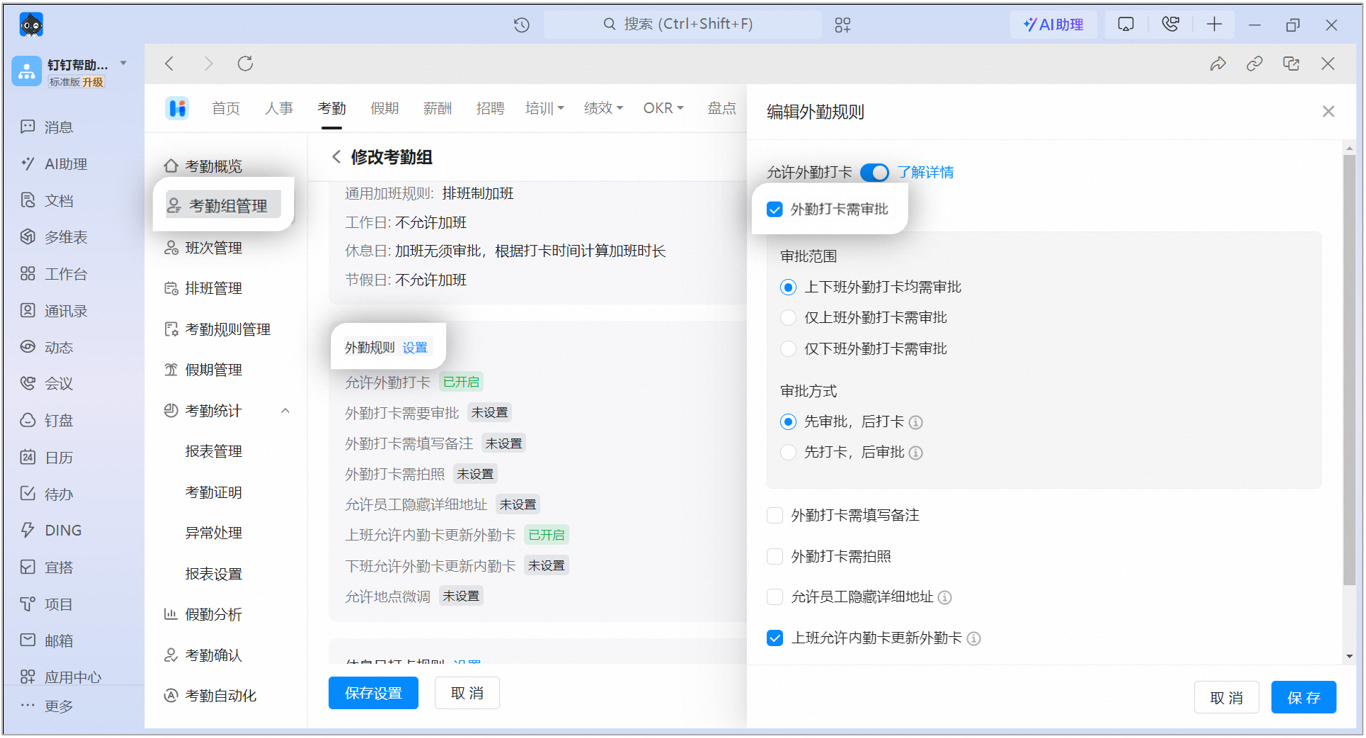
Task: Open DING in the sidebar
Action: (x=28, y=530)
